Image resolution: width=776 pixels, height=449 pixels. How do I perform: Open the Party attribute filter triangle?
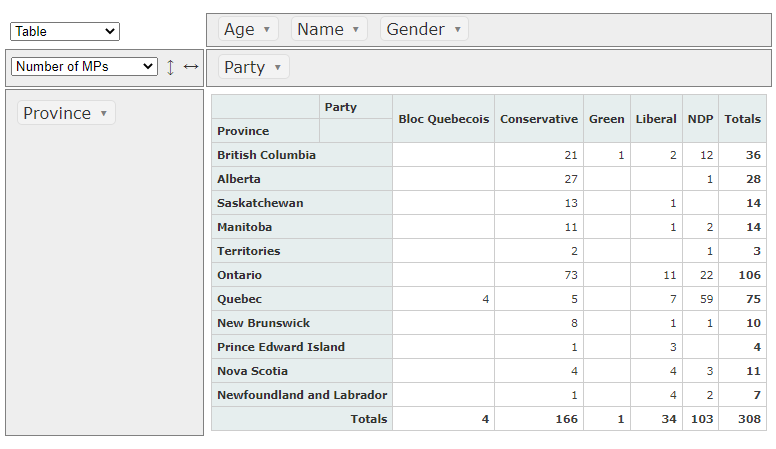point(278,67)
